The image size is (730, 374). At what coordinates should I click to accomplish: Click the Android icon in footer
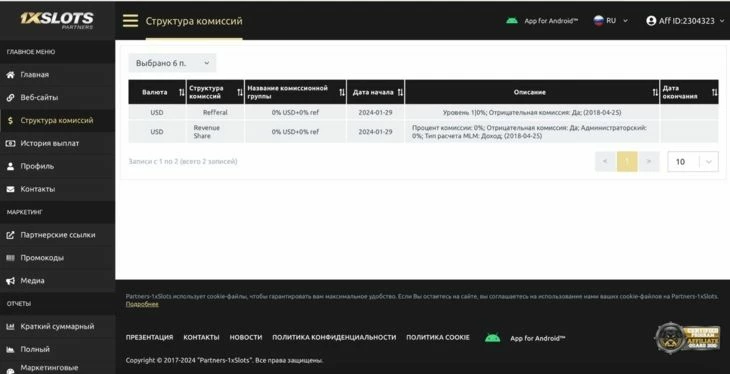click(x=493, y=338)
